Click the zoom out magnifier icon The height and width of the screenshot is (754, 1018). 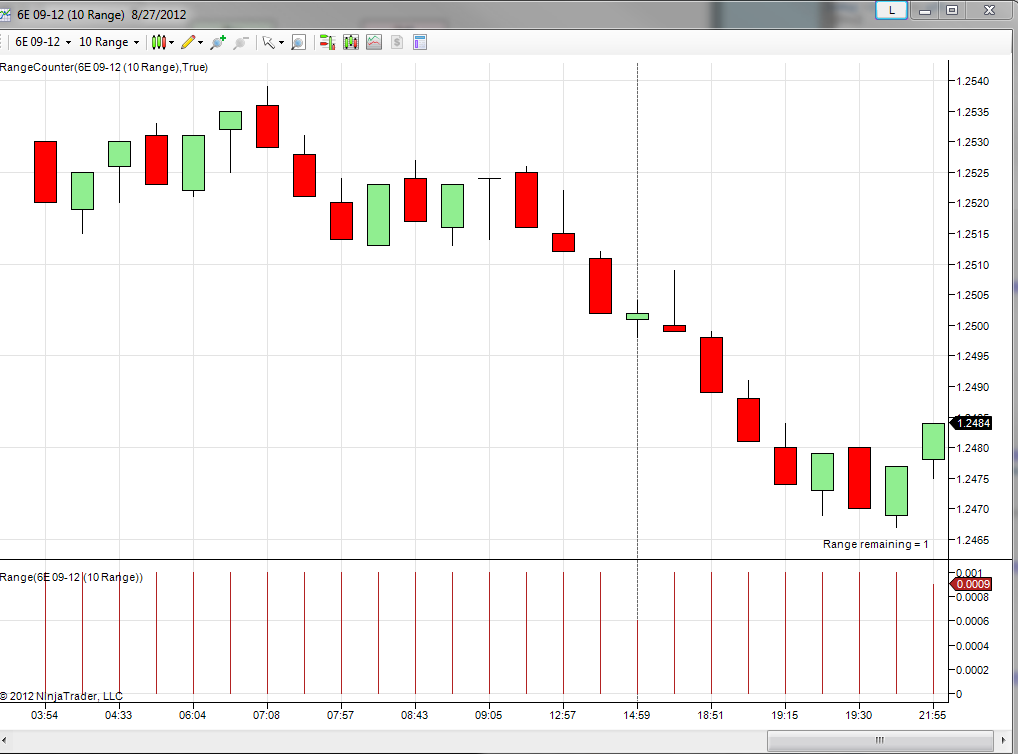(241, 42)
